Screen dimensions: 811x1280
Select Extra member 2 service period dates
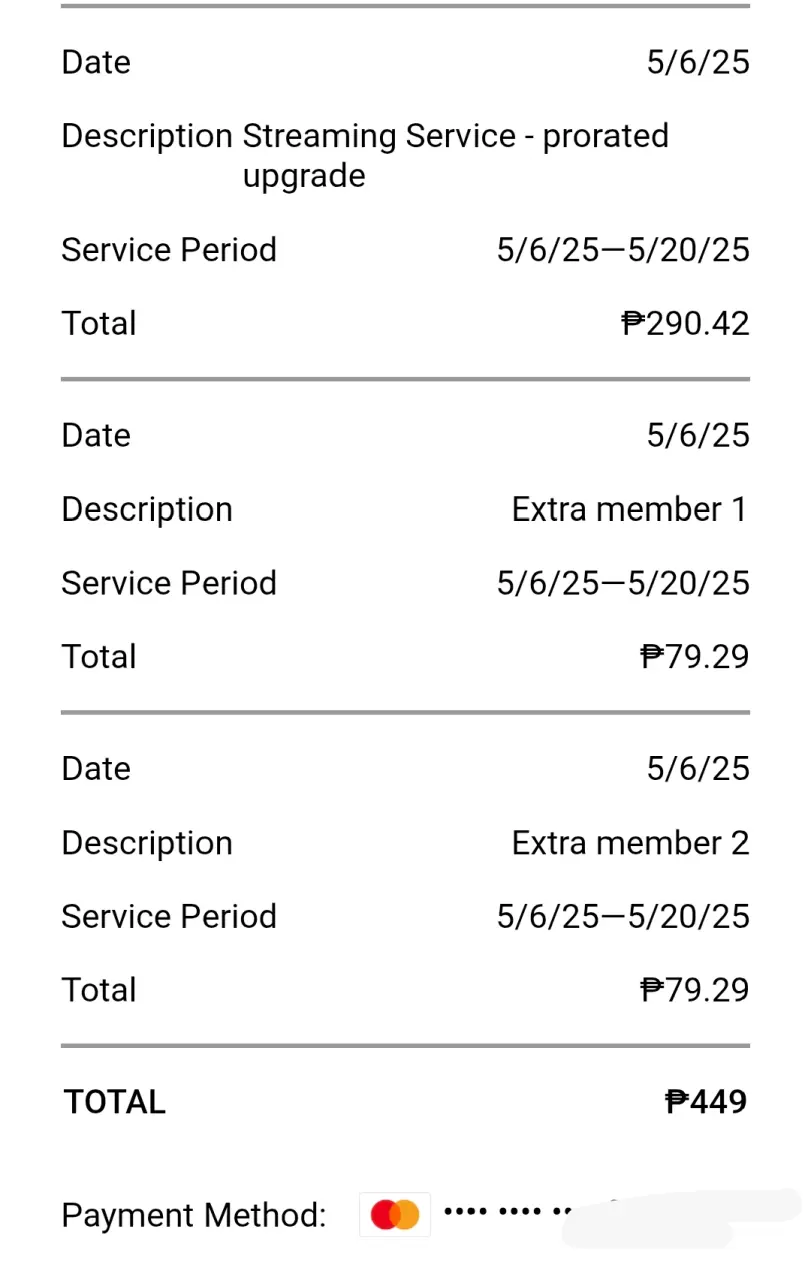623,916
